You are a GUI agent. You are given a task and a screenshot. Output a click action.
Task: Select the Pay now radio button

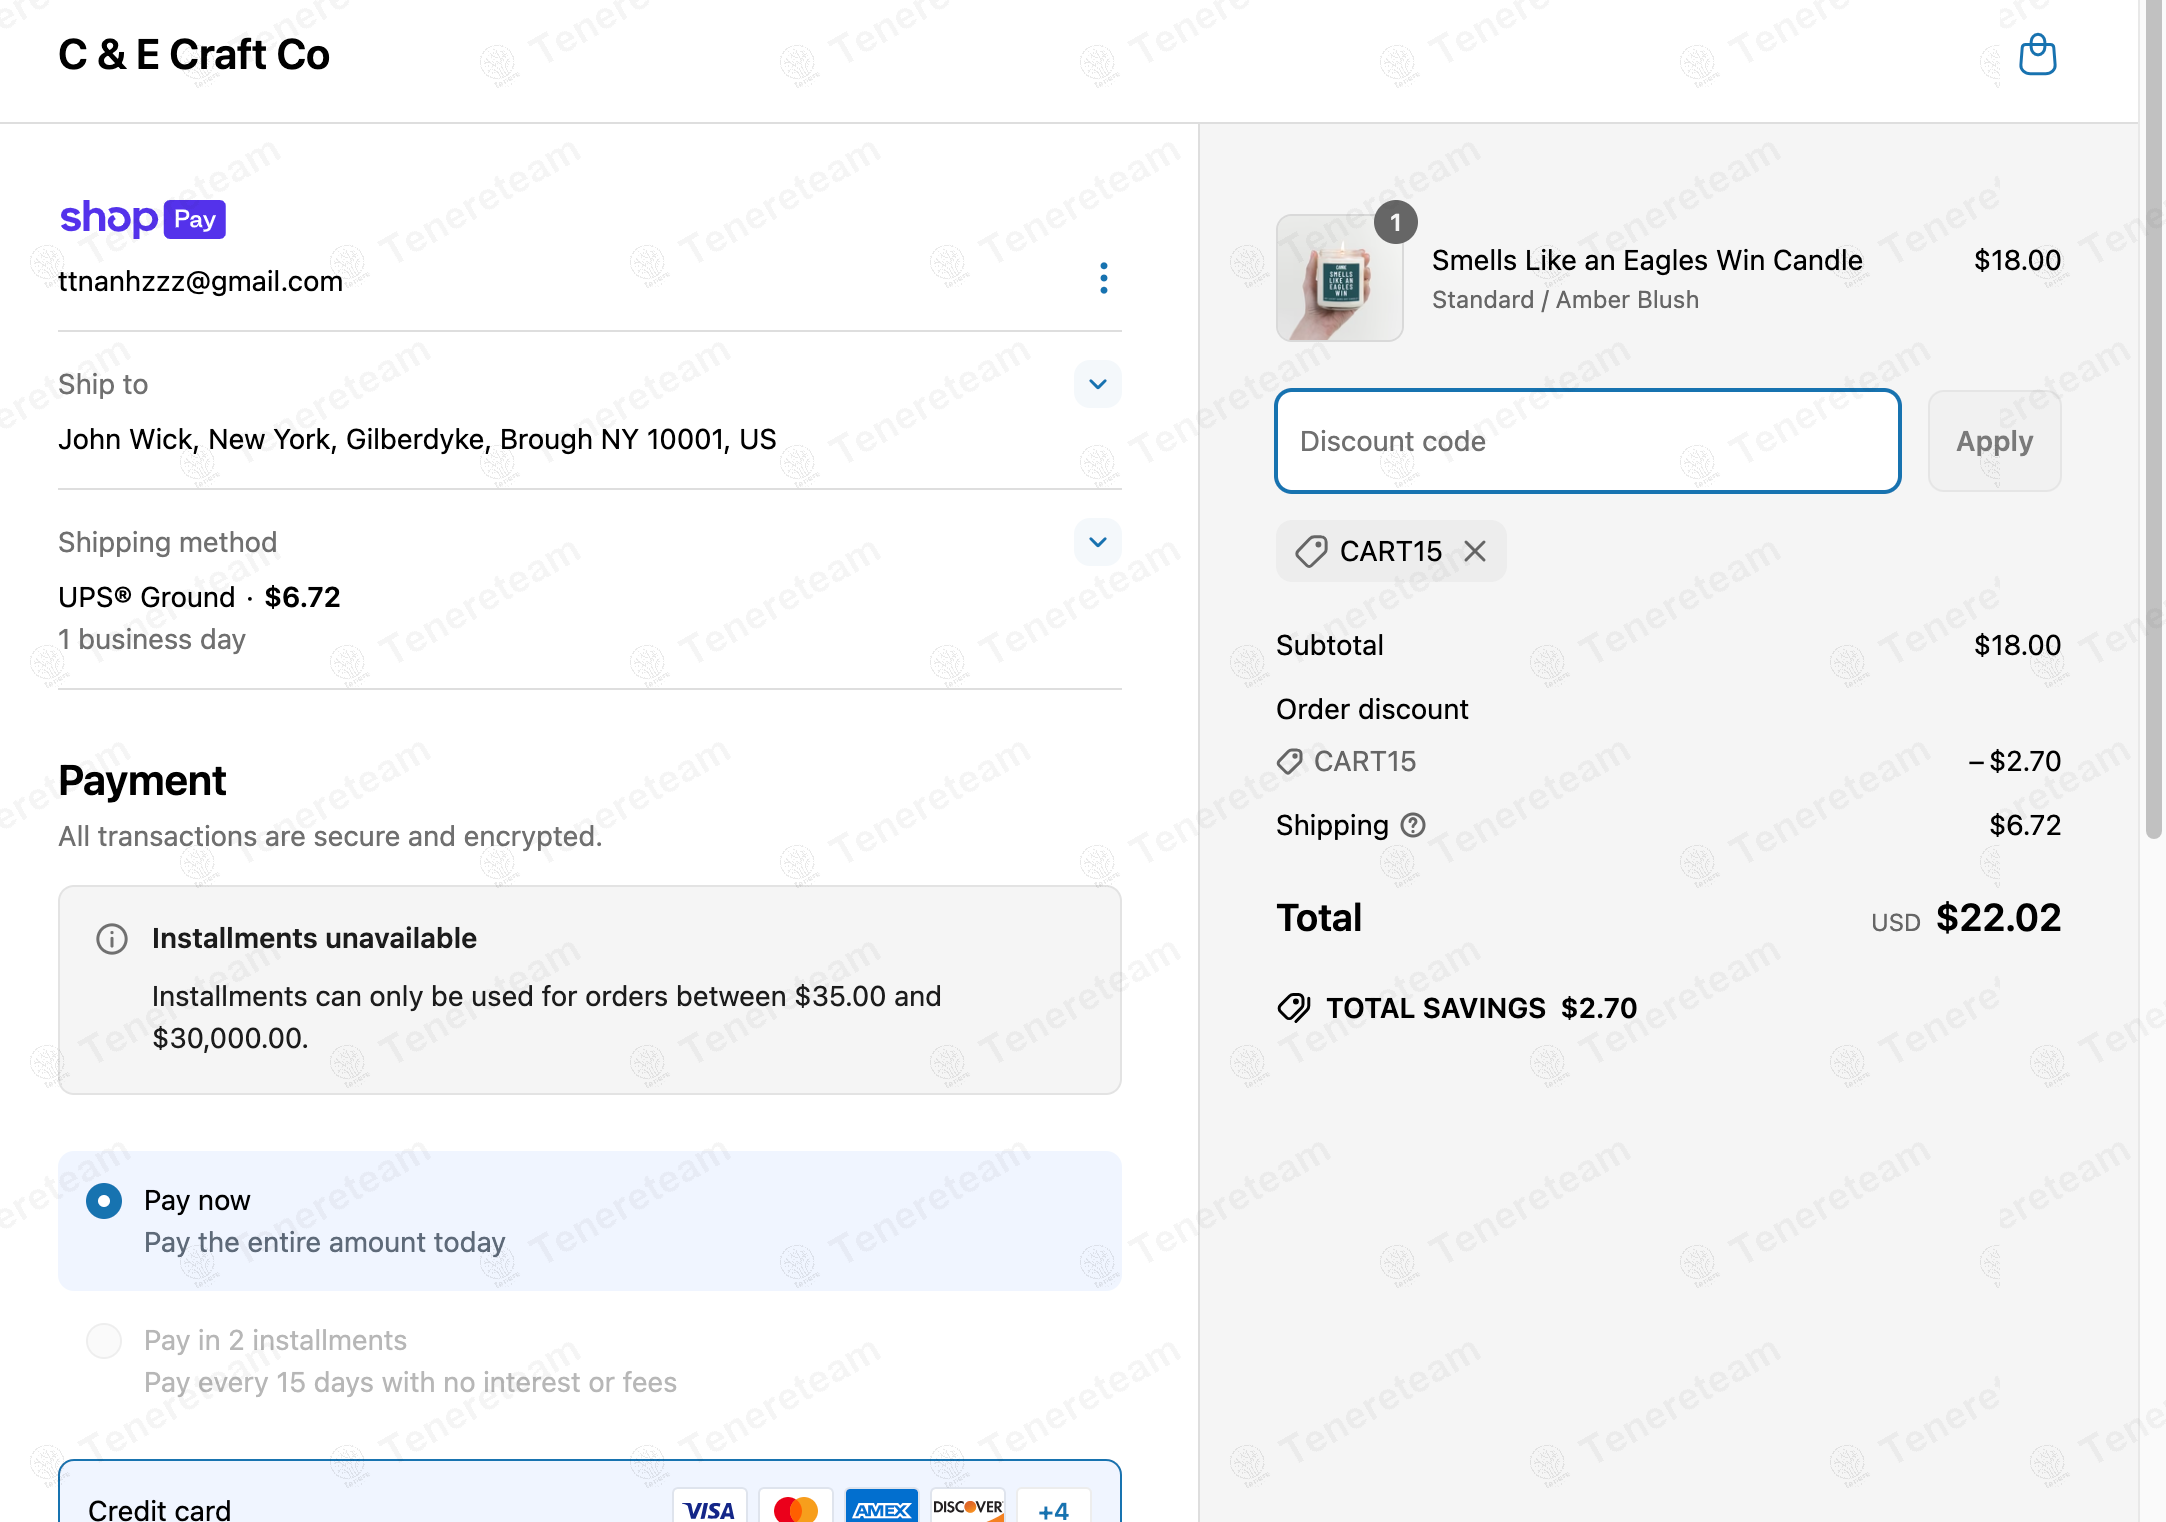pyautogui.click(x=104, y=1201)
